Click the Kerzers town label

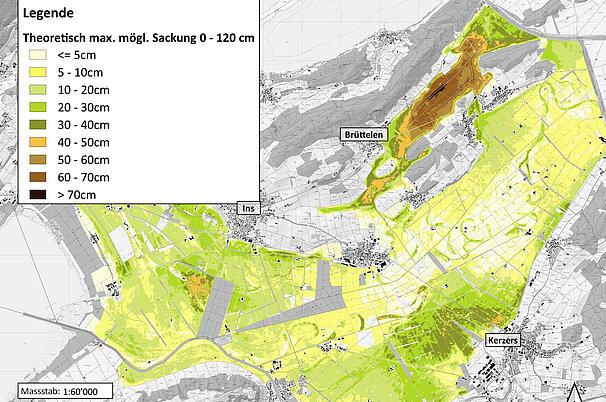pos(504,340)
